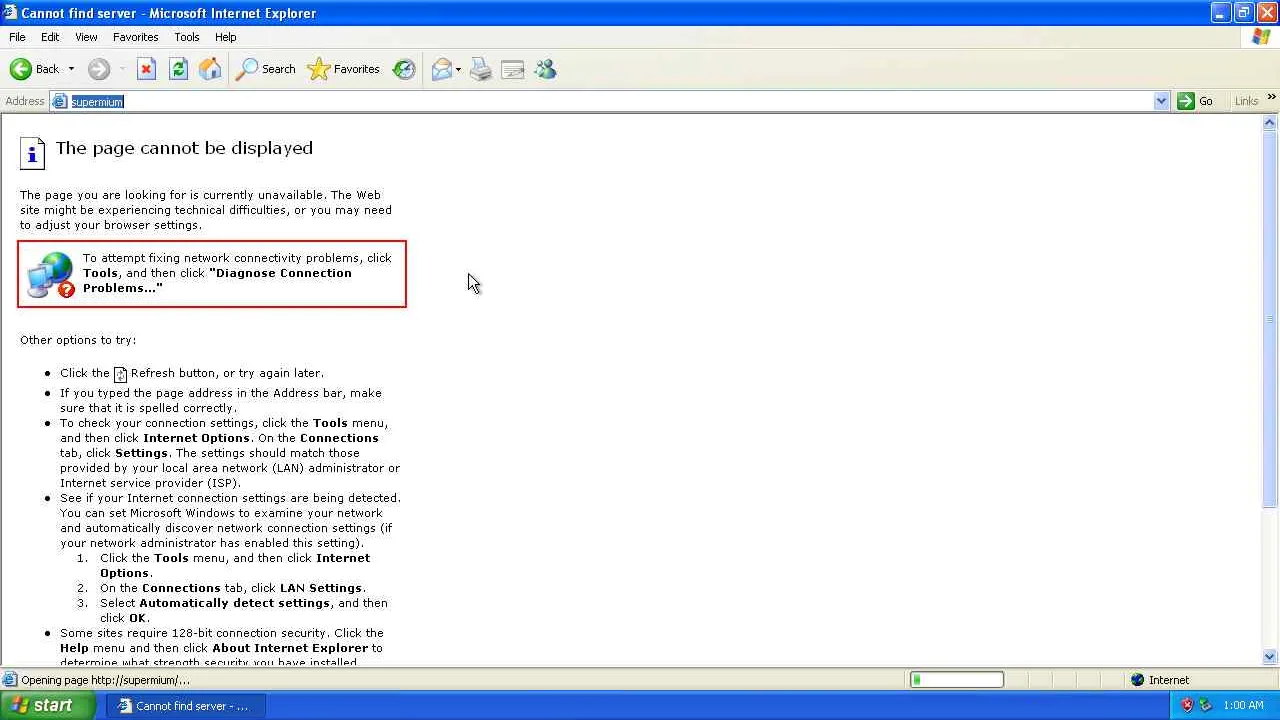Open the Tools menu in the menu bar
This screenshot has height=720, width=1280.
187,37
